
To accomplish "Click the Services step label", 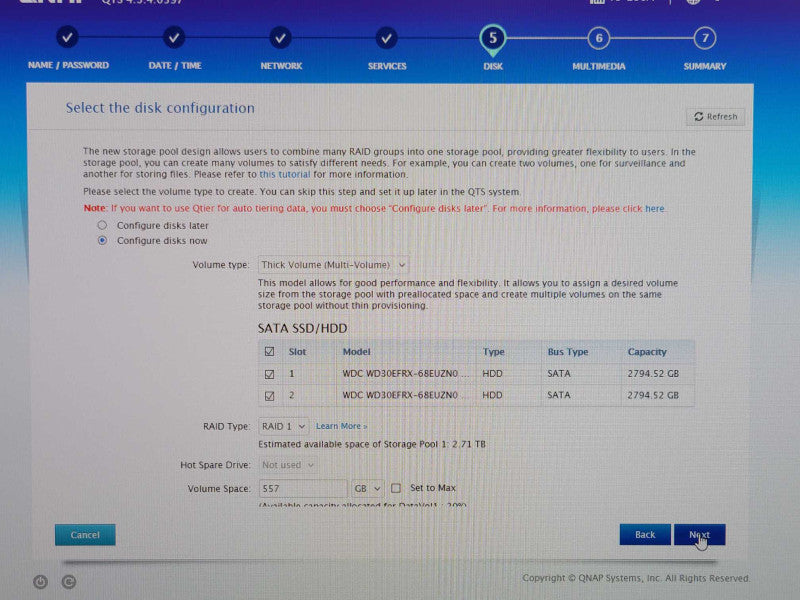I will tap(387, 66).
